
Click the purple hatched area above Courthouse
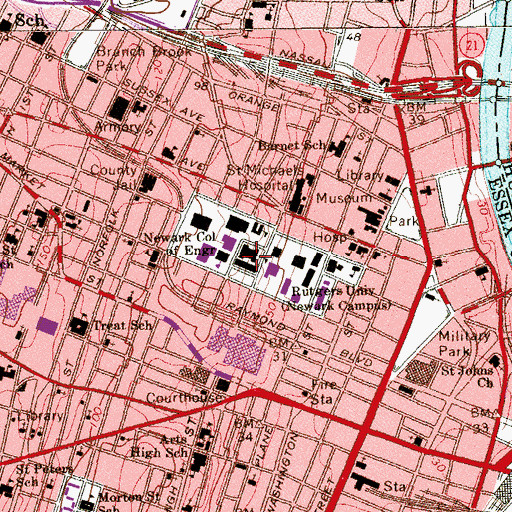tap(237, 350)
